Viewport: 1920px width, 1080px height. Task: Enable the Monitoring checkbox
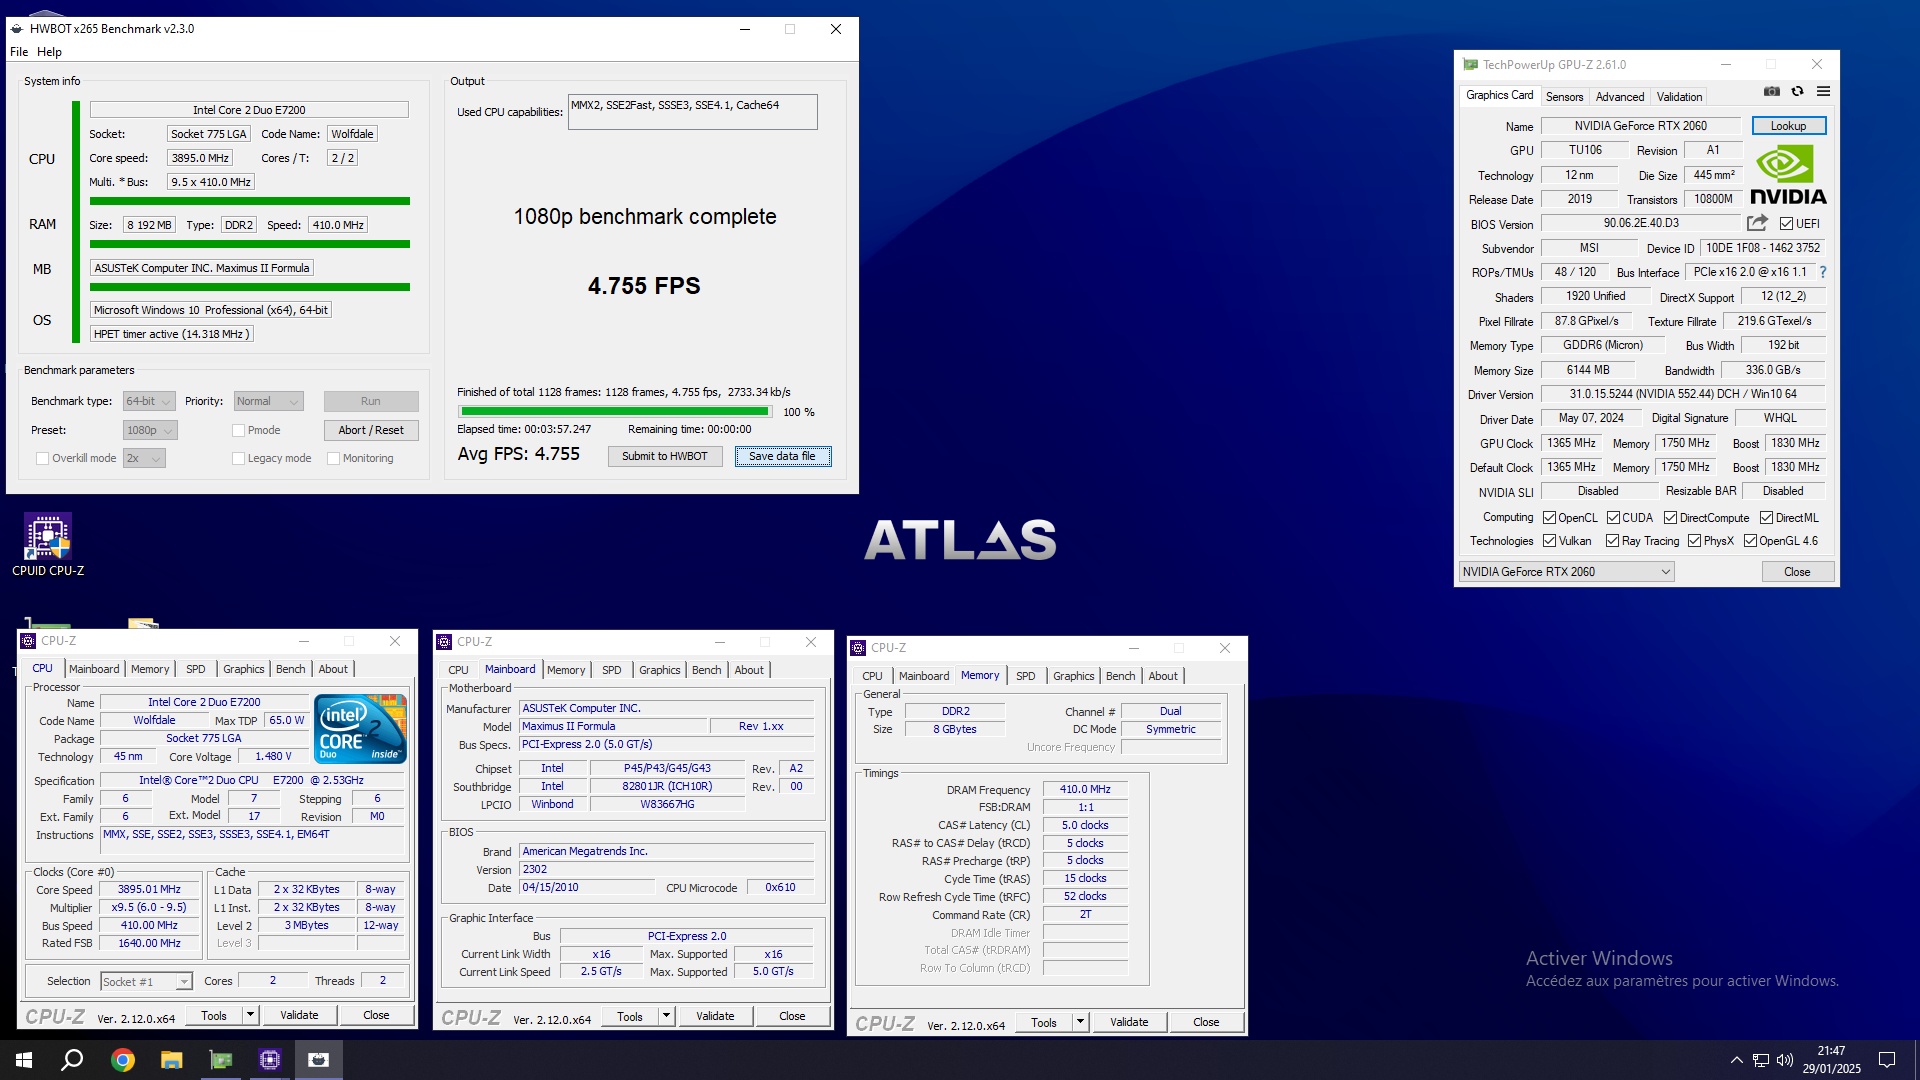tap(333, 458)
